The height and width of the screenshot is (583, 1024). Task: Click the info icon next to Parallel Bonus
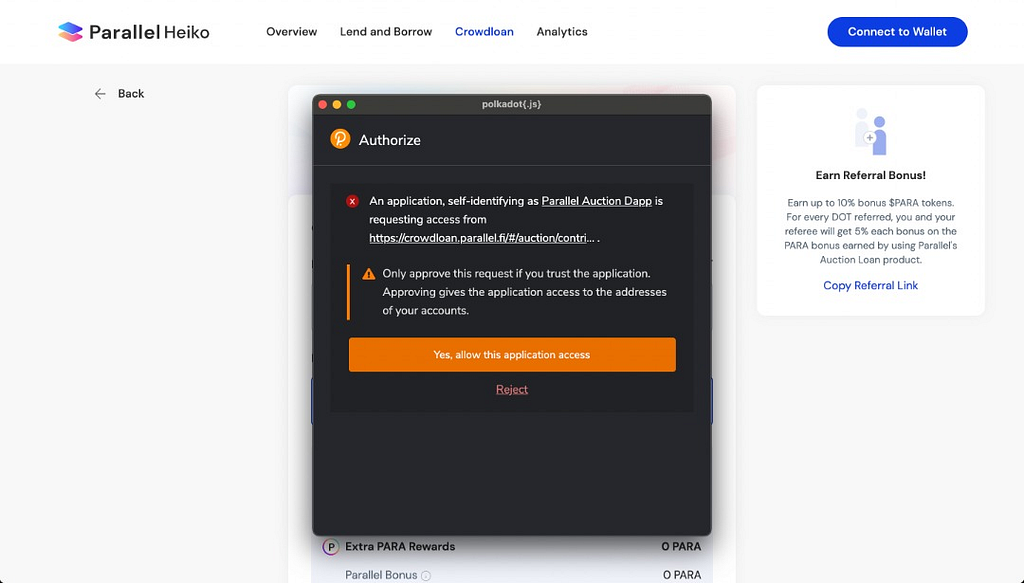pos(426,576)
